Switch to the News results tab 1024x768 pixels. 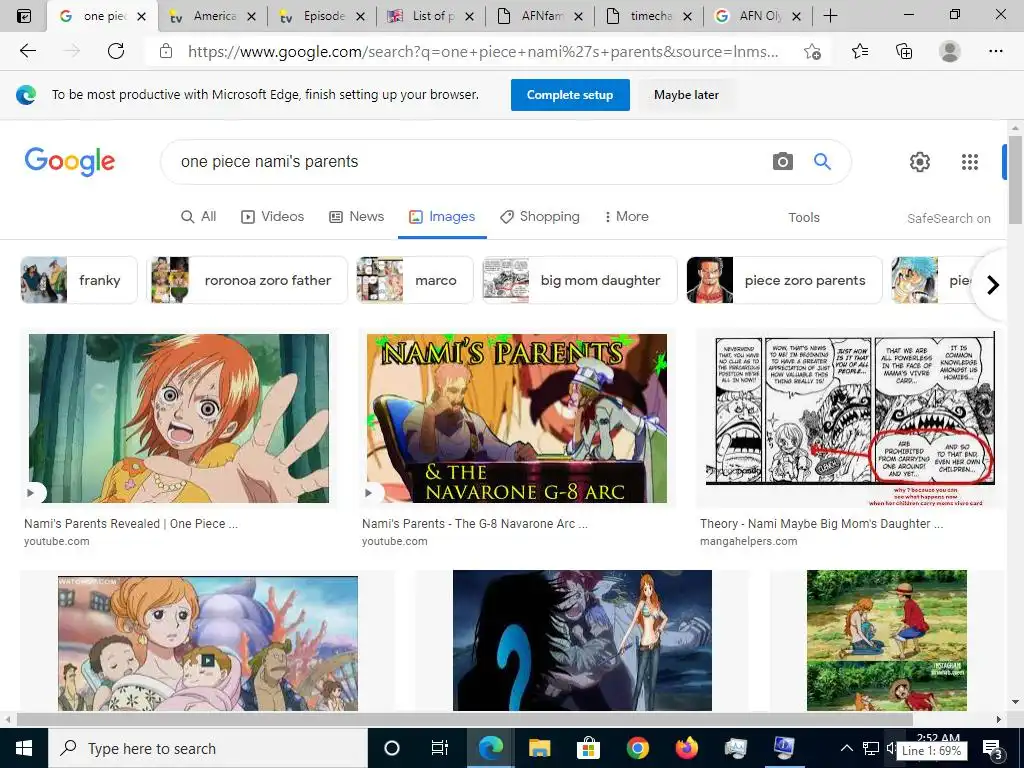click(x=356, y=217)
